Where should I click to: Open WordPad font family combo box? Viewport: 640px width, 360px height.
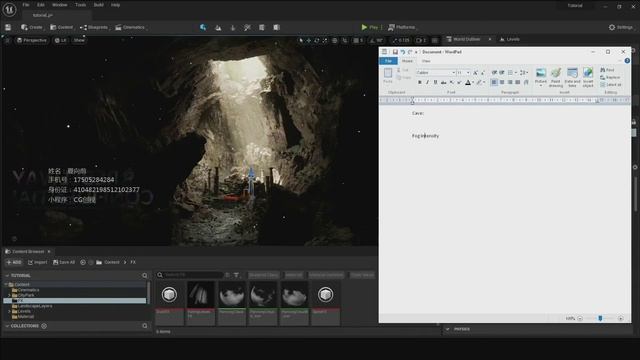pyautogui.click(x=436, y=73)
